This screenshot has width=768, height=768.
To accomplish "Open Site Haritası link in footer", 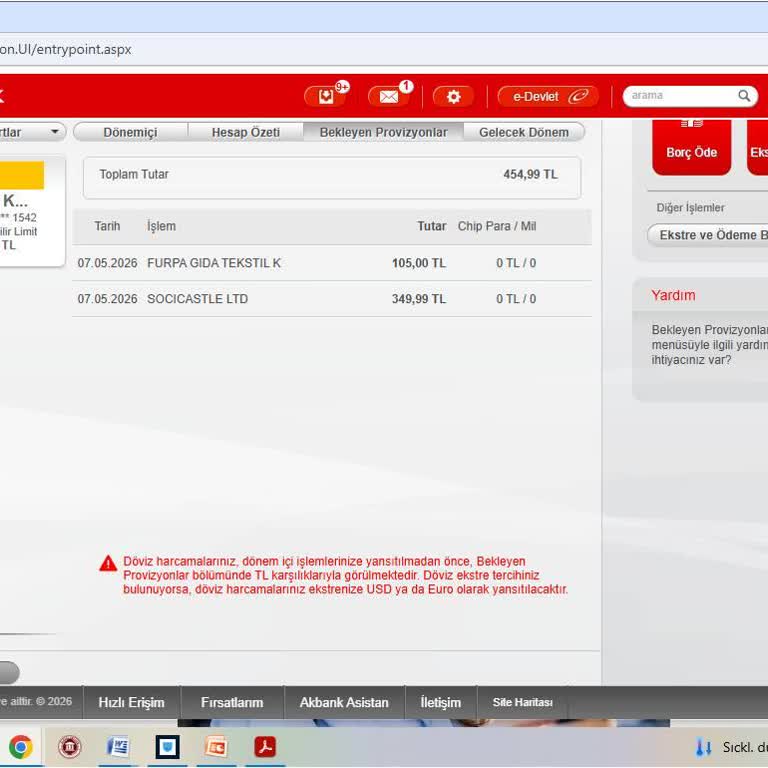I will pos(523,702).
